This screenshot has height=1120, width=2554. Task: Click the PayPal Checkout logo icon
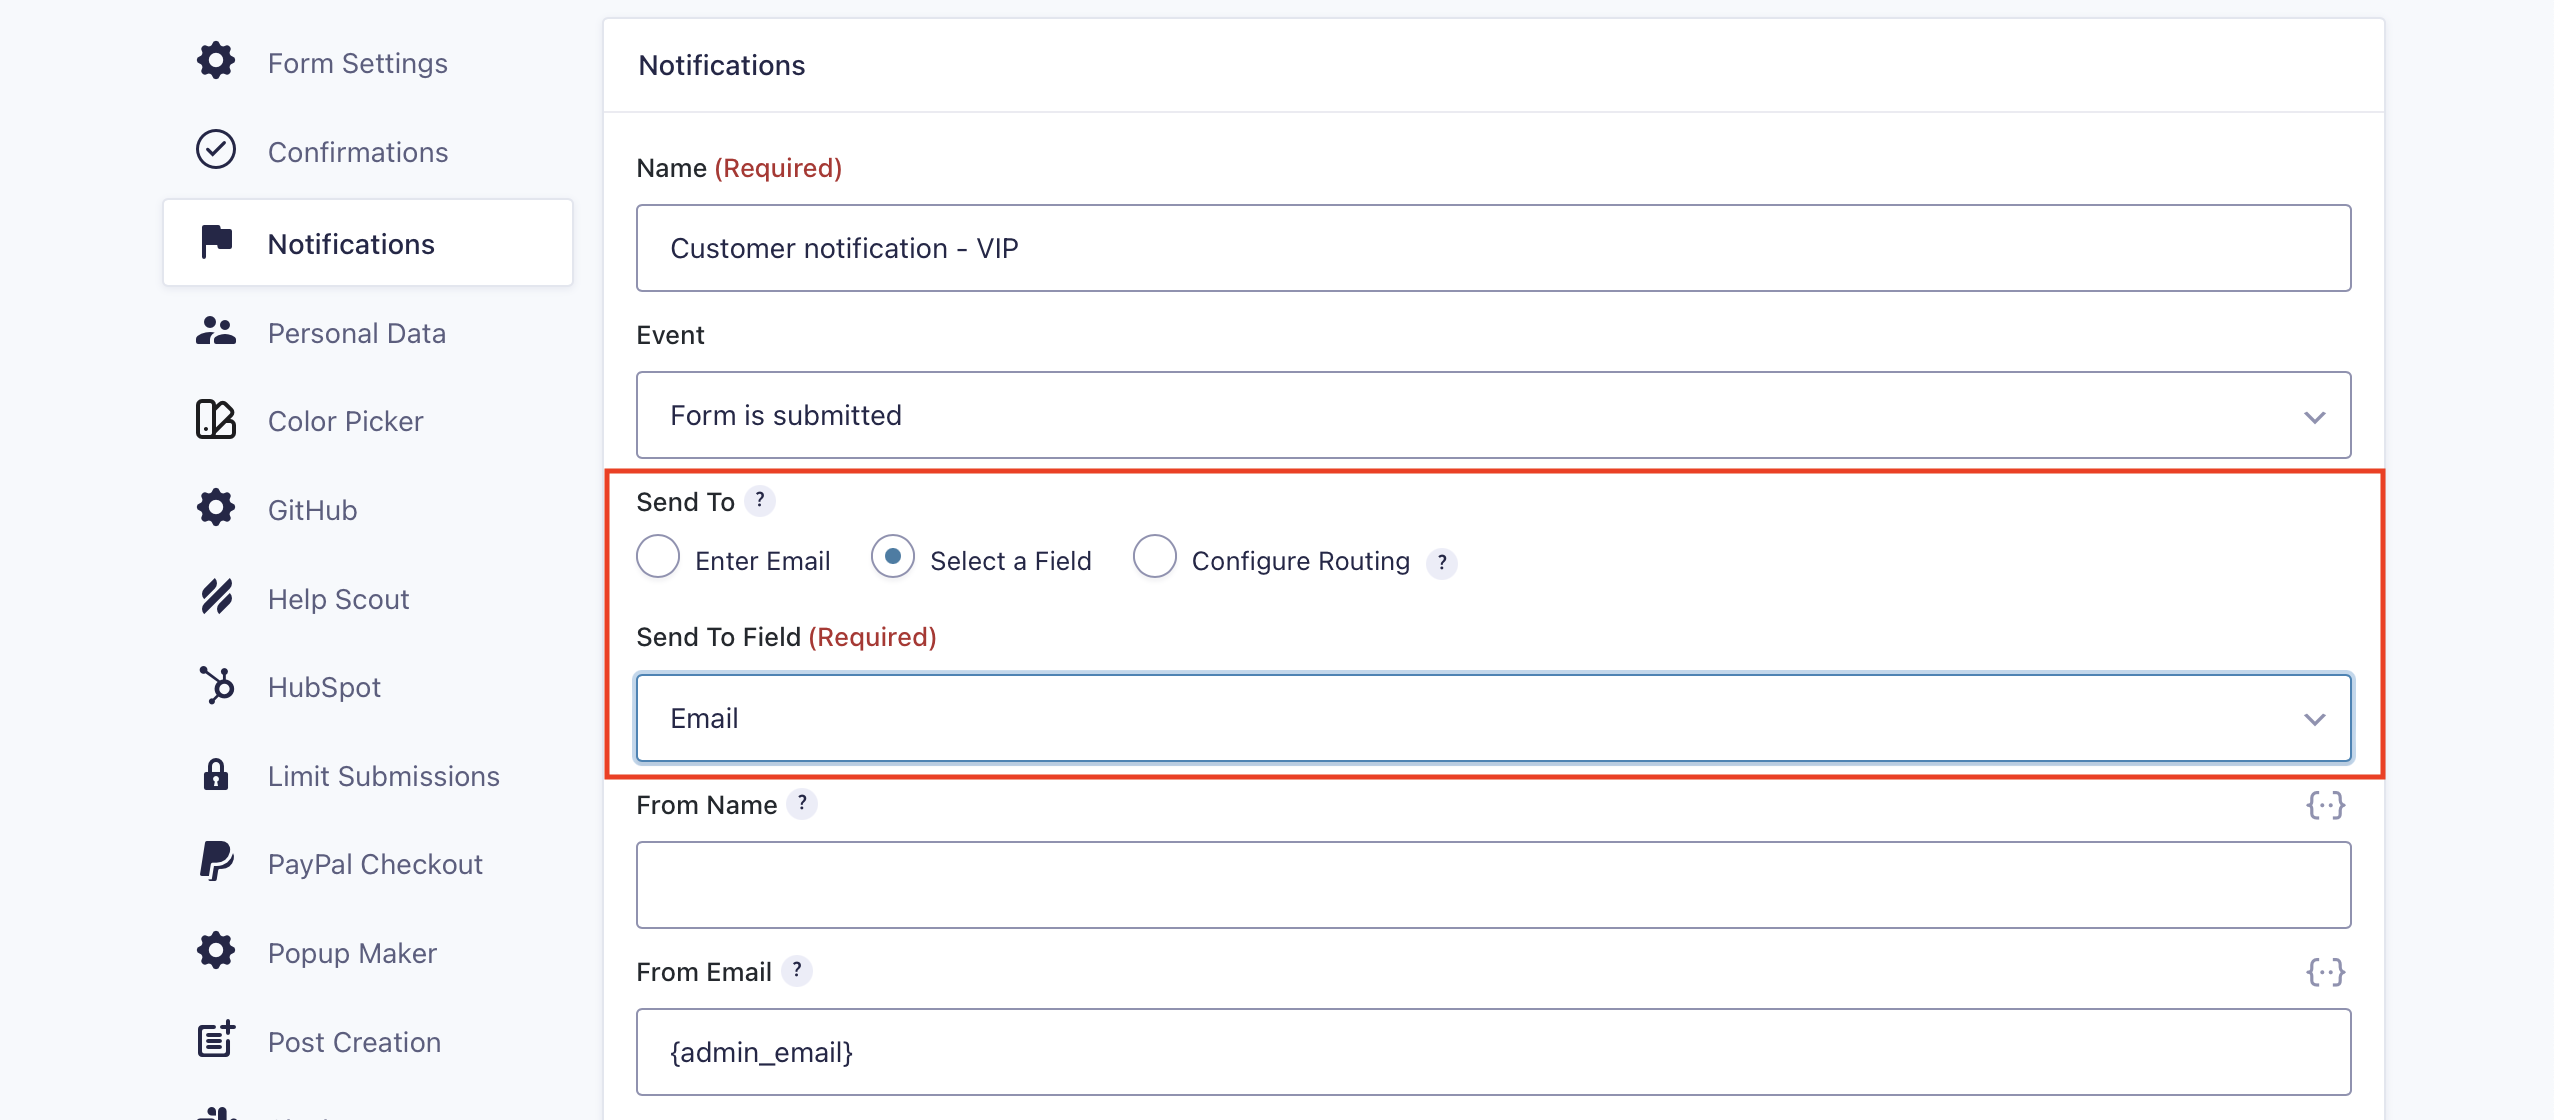point(216,862)
